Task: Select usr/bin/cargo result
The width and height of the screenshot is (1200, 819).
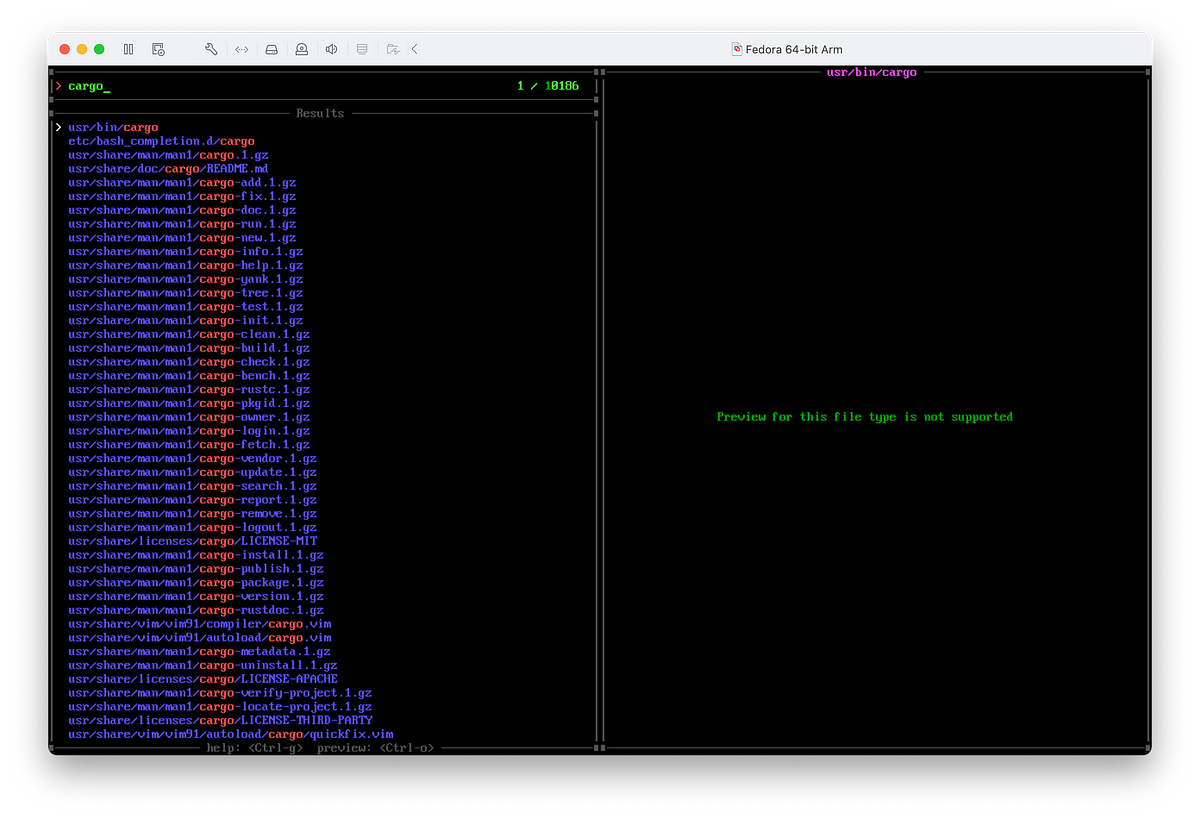Action: (x=113, y=127)
